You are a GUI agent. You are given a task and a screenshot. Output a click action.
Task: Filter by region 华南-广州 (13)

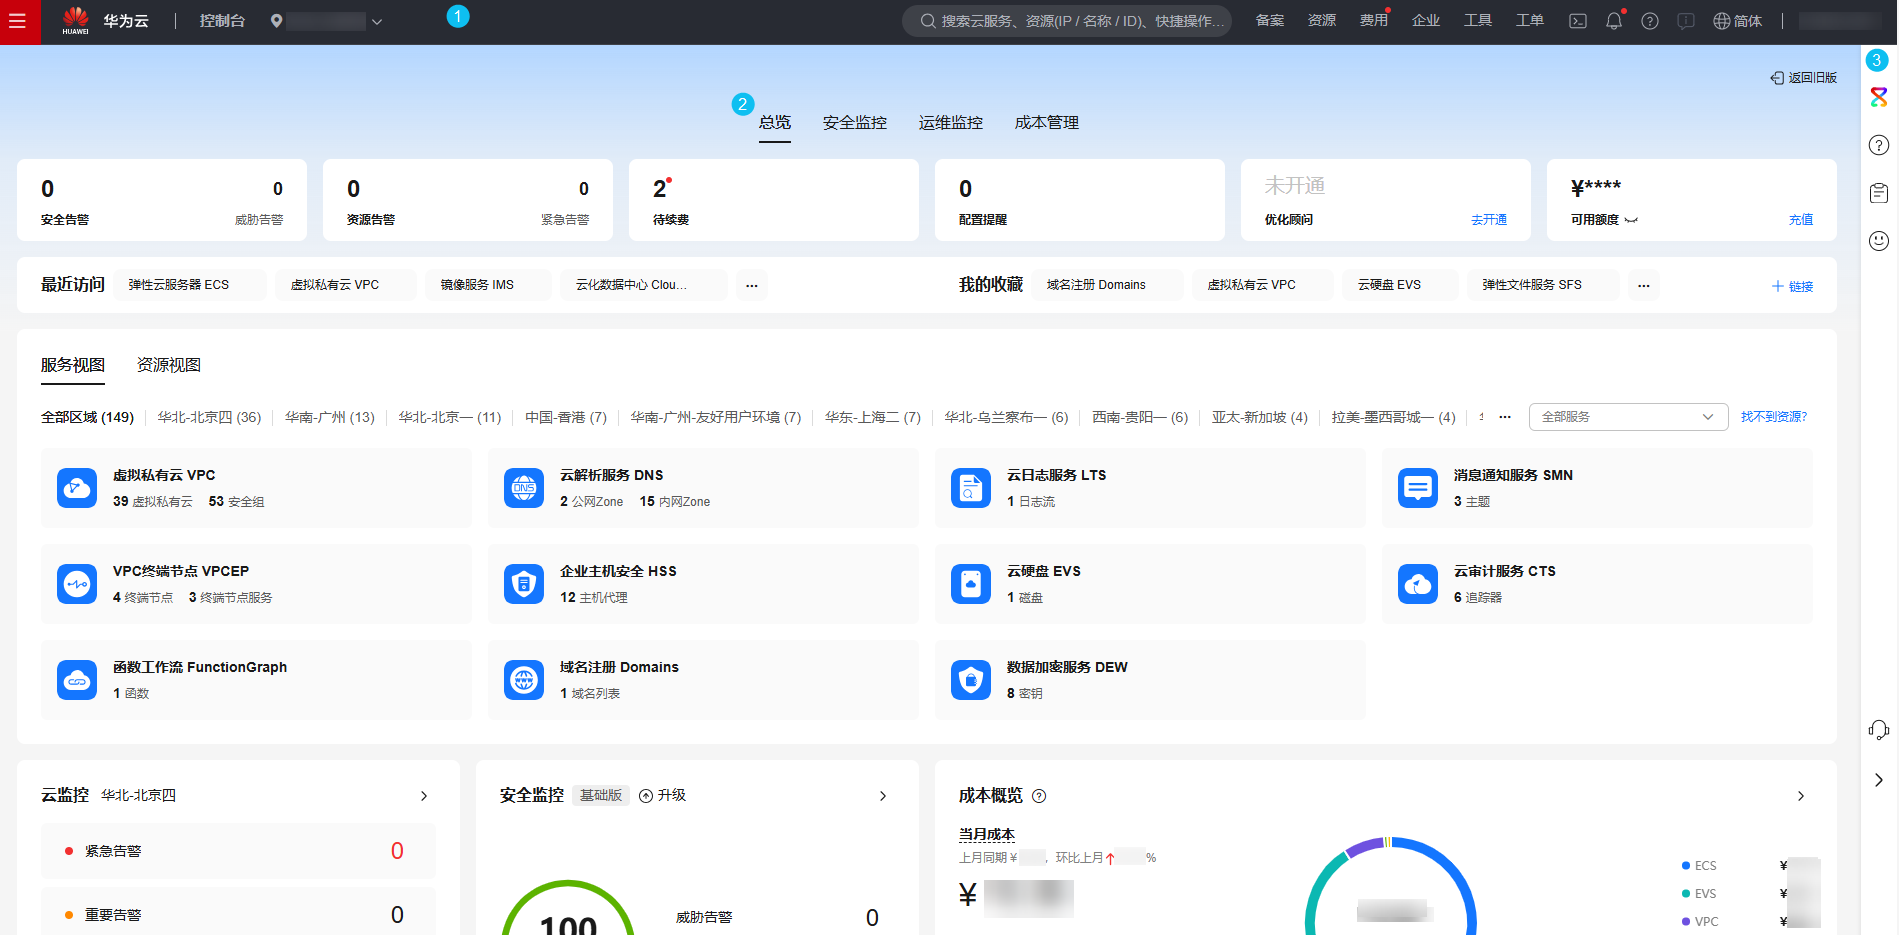[330, 417]
